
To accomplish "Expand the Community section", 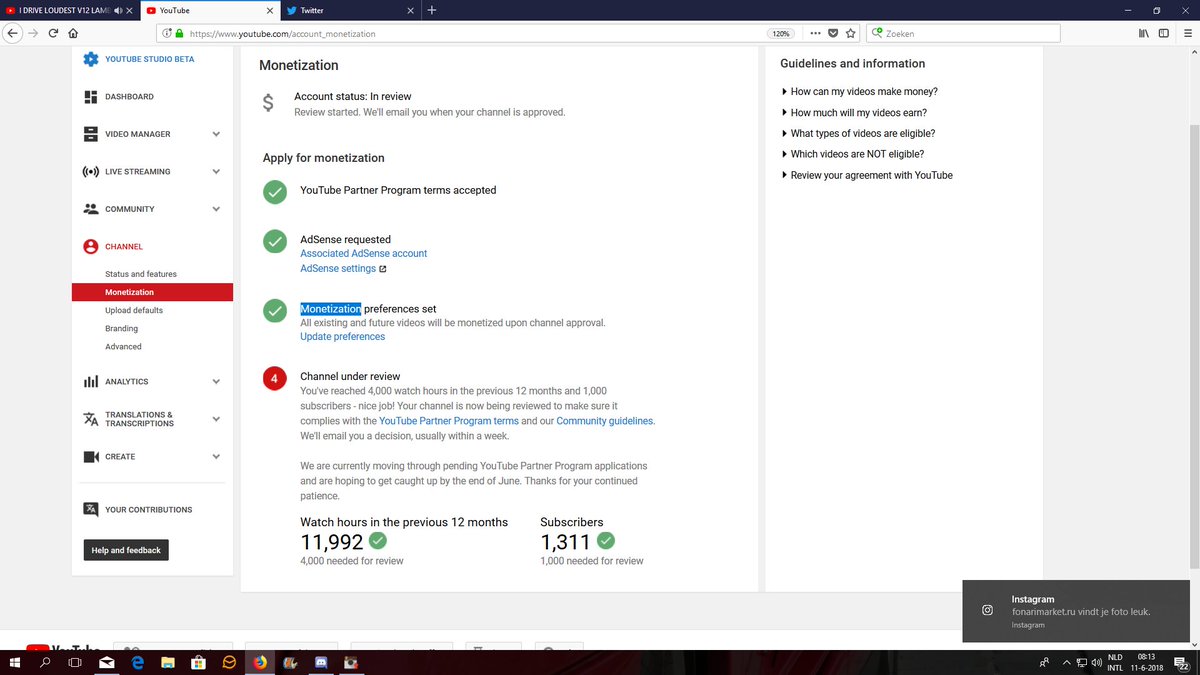I will point(216,209).
